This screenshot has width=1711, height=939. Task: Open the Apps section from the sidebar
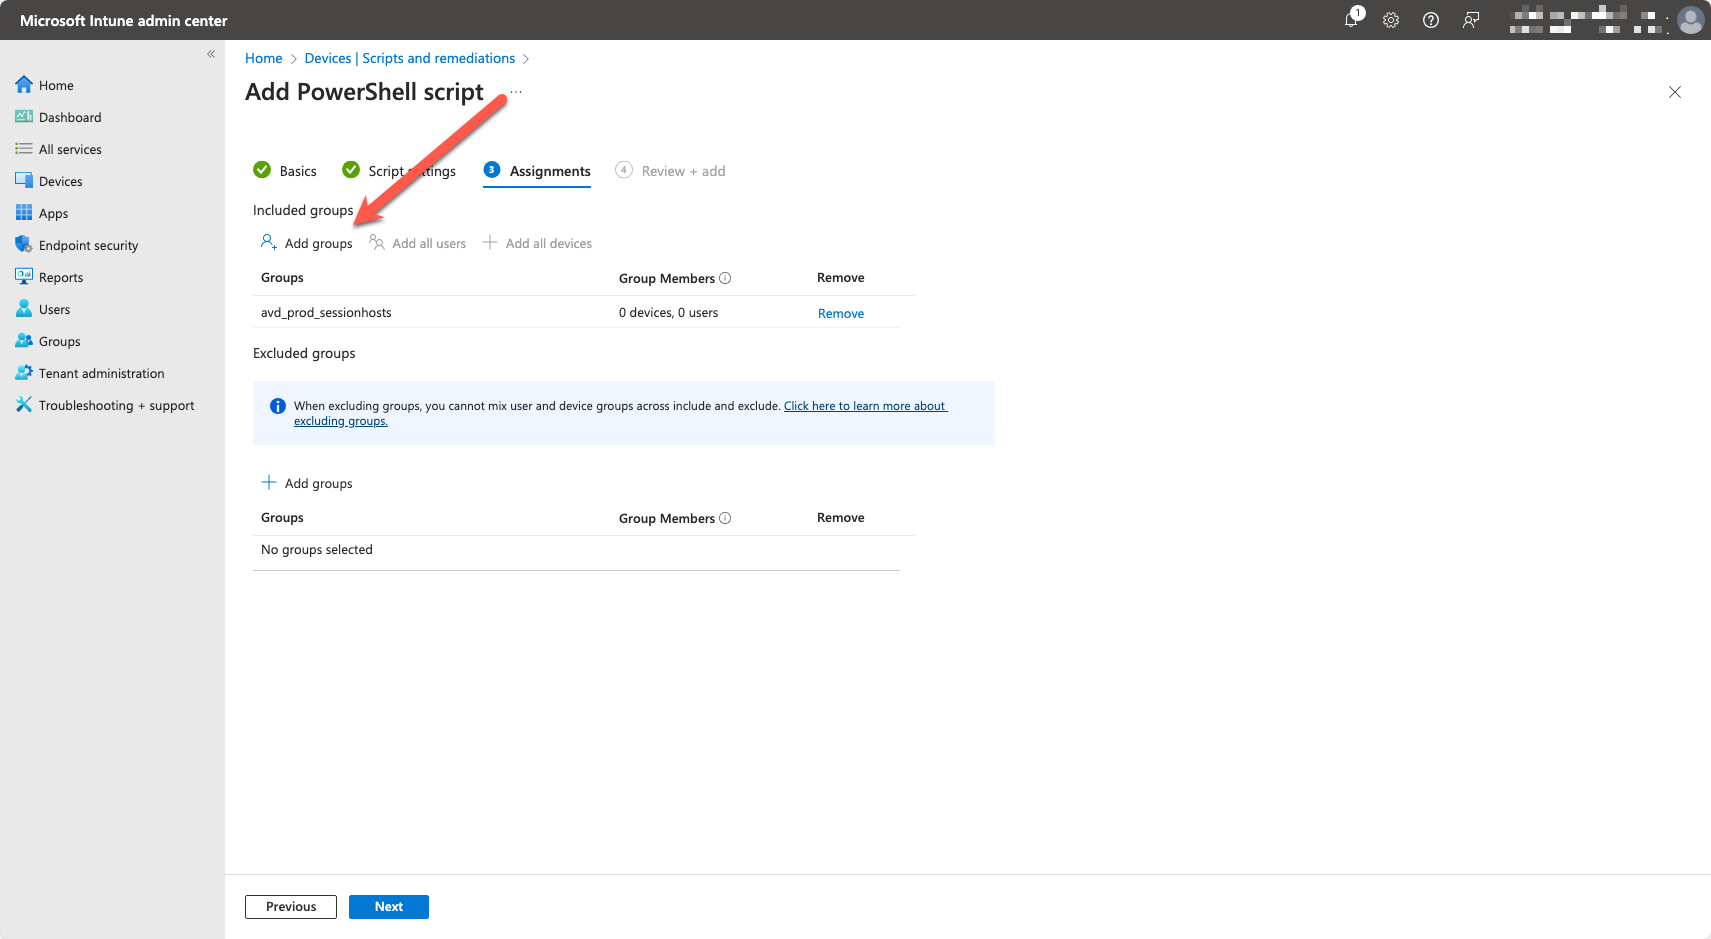pos(52,212)
